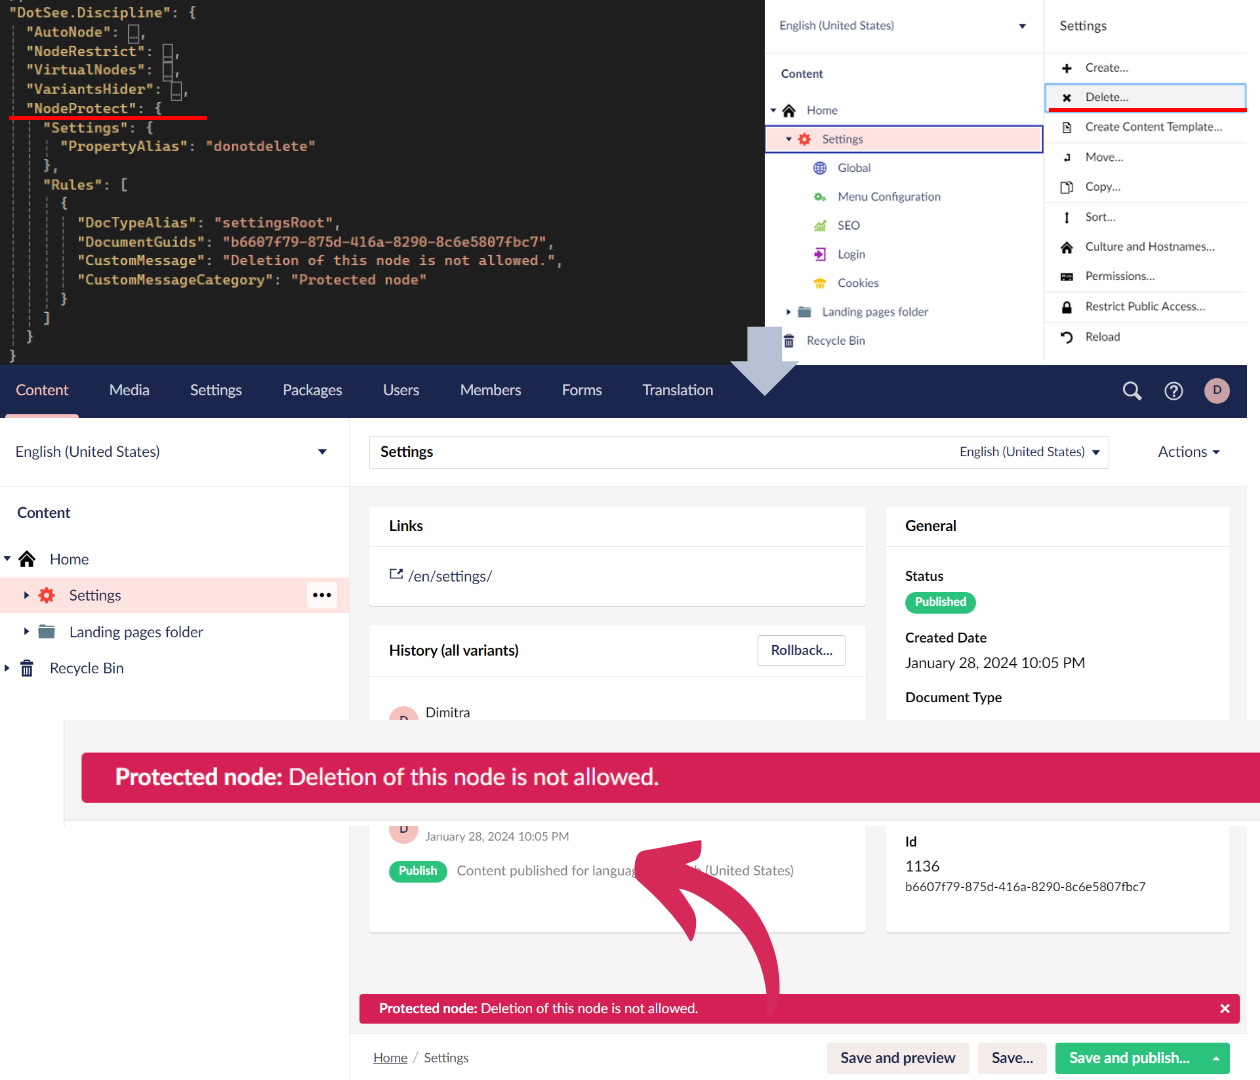Click the Recycle Bin trash icon
1260x1080 pixels.
click(x=27, y=668)
